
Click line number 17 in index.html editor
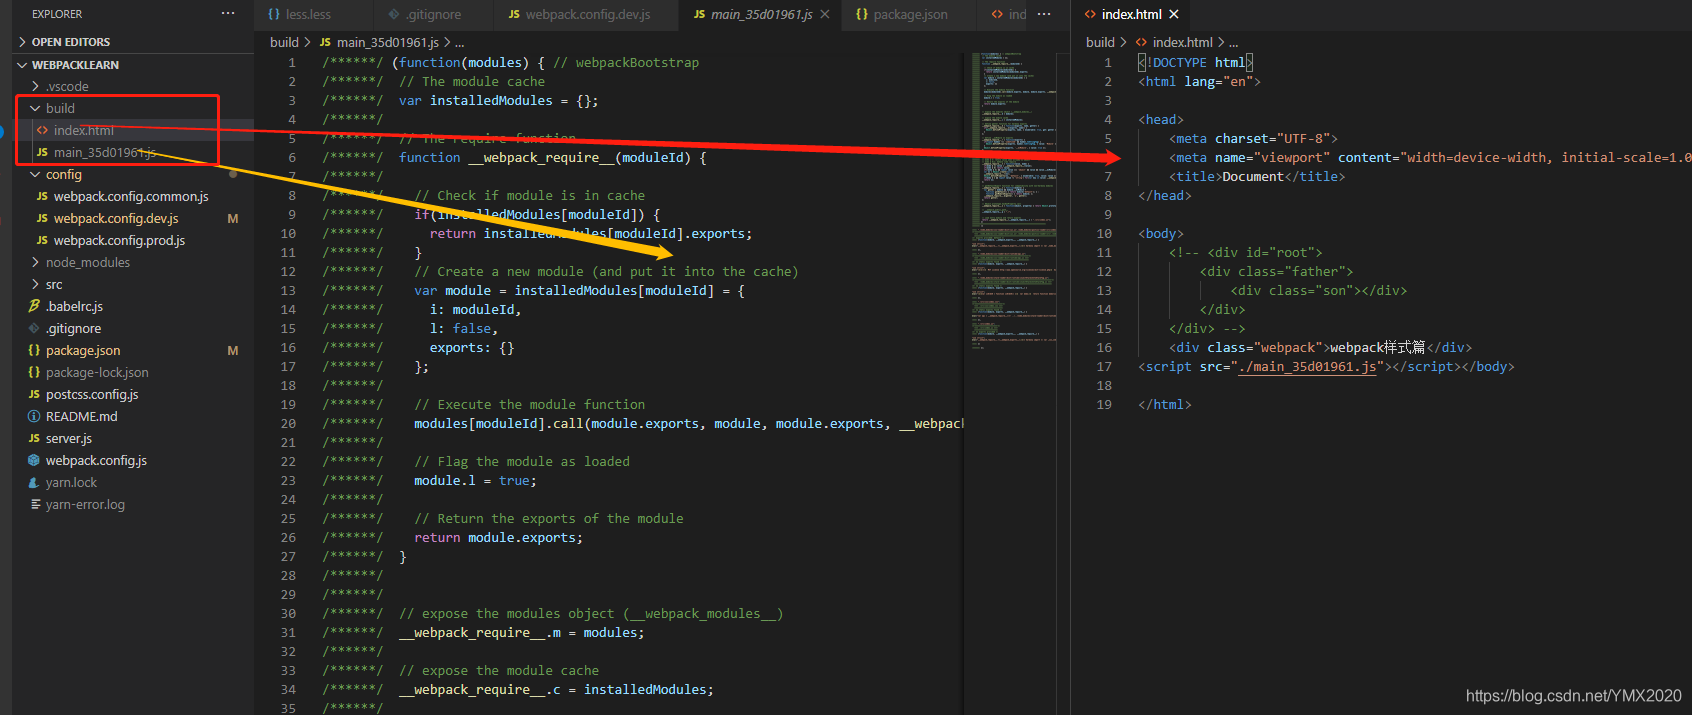coord(1104,367)
